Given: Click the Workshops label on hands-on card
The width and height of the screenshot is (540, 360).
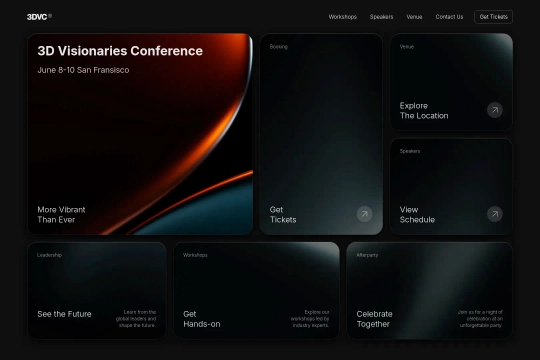Looking at the screenshot, I should [195, 255].
